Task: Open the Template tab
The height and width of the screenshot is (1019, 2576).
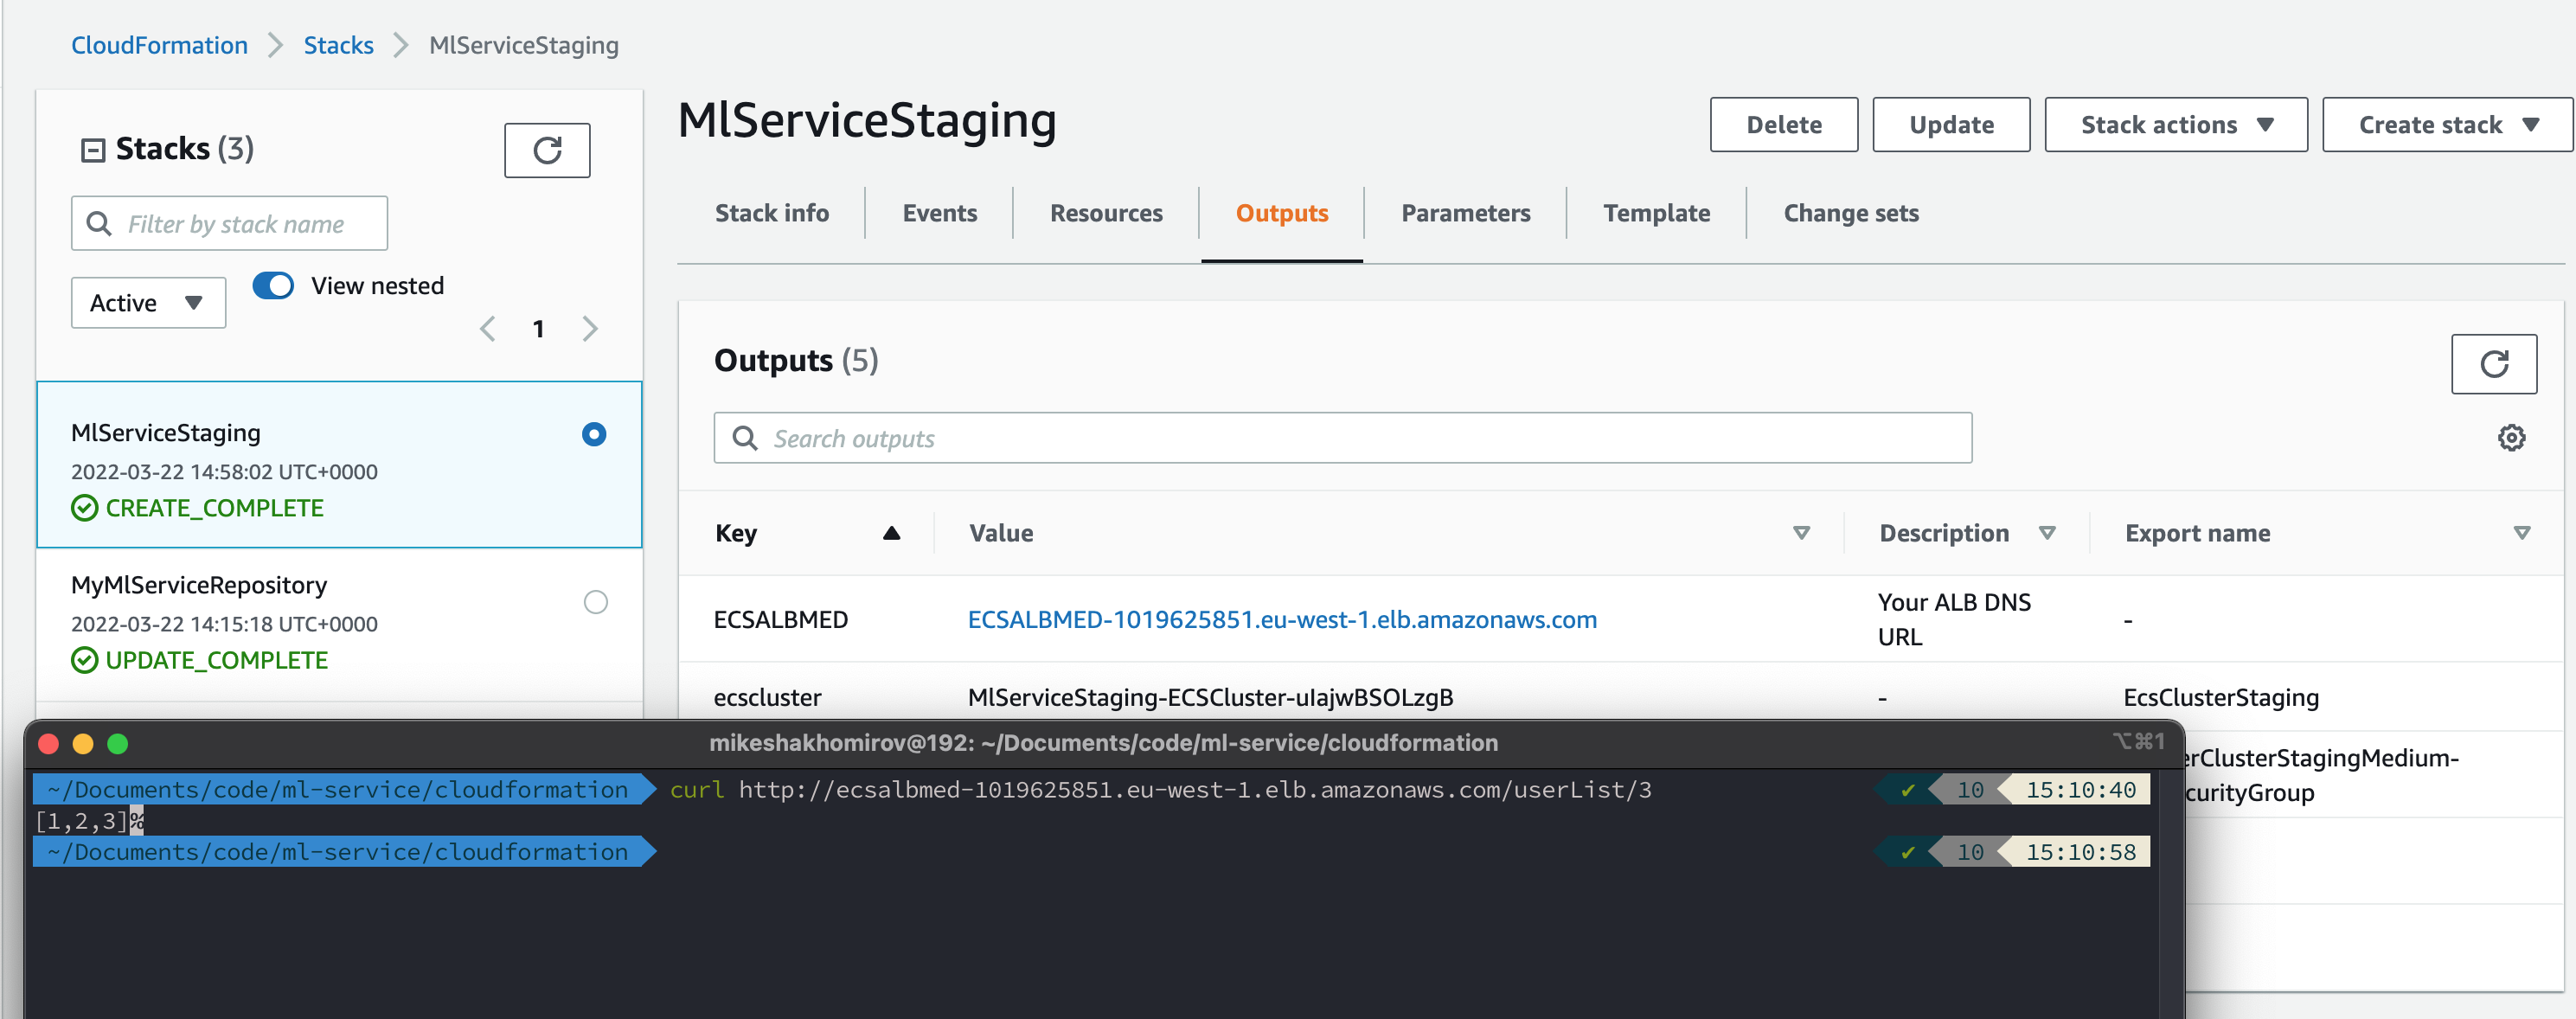Action: (x=1656, y=212)
